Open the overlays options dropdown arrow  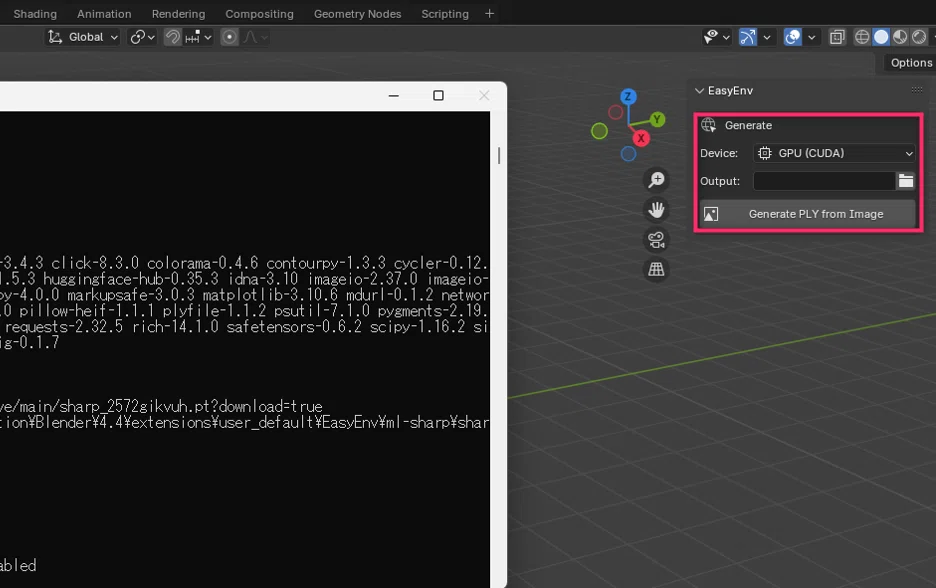[812, 38]
